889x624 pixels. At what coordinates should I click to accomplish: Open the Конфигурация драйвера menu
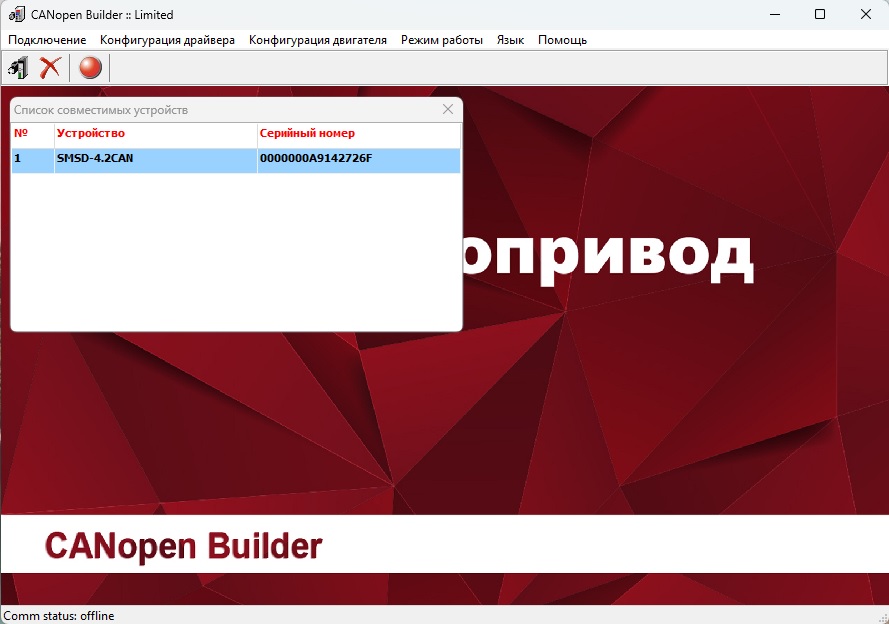pyautogui.click(x=167, y=40)
